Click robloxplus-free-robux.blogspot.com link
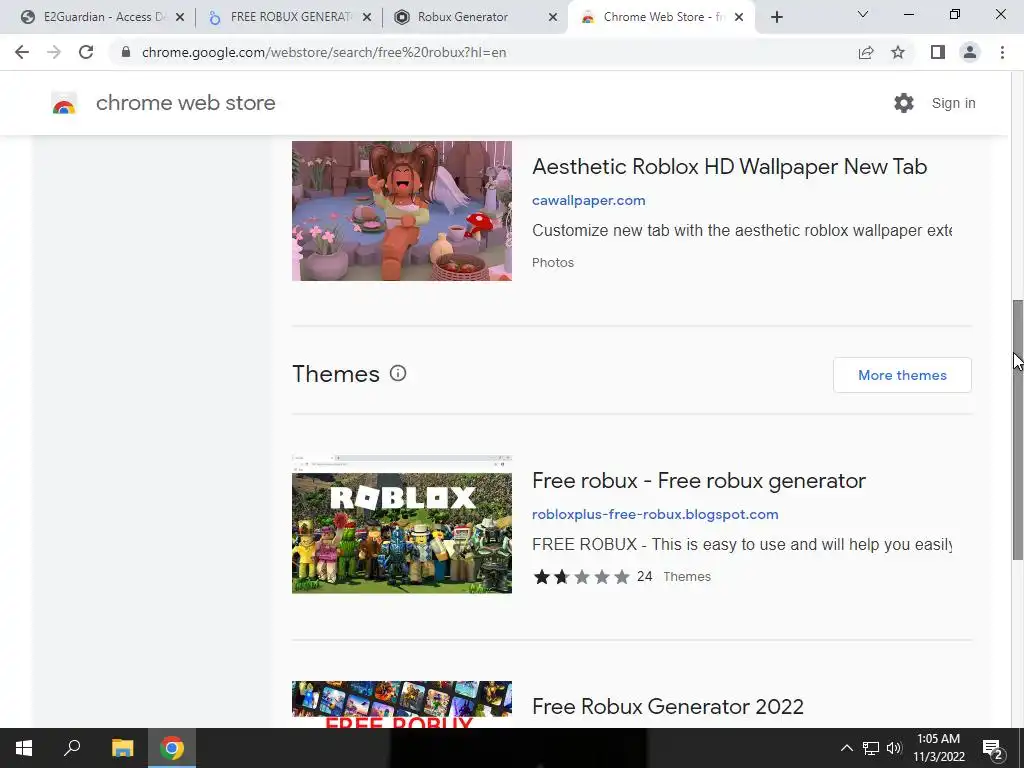The image size is (1024, 768). [655, 515]
